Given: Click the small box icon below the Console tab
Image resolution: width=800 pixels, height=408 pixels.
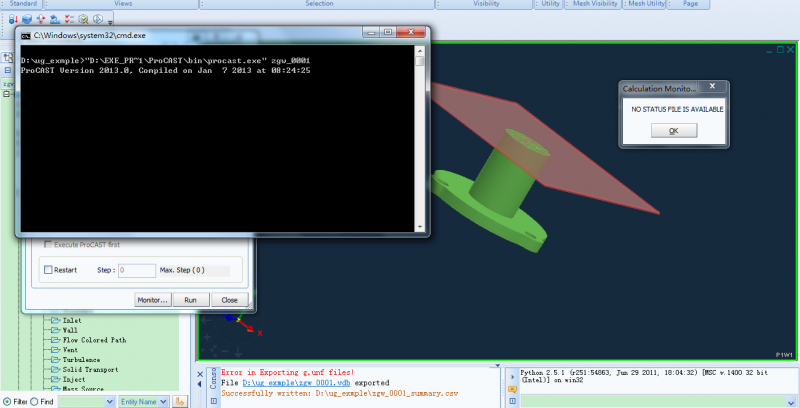Looking at the screenshot, I should point(214,401).
